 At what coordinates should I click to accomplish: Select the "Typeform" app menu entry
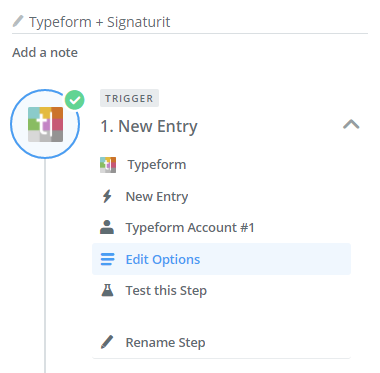coord(221,165)
